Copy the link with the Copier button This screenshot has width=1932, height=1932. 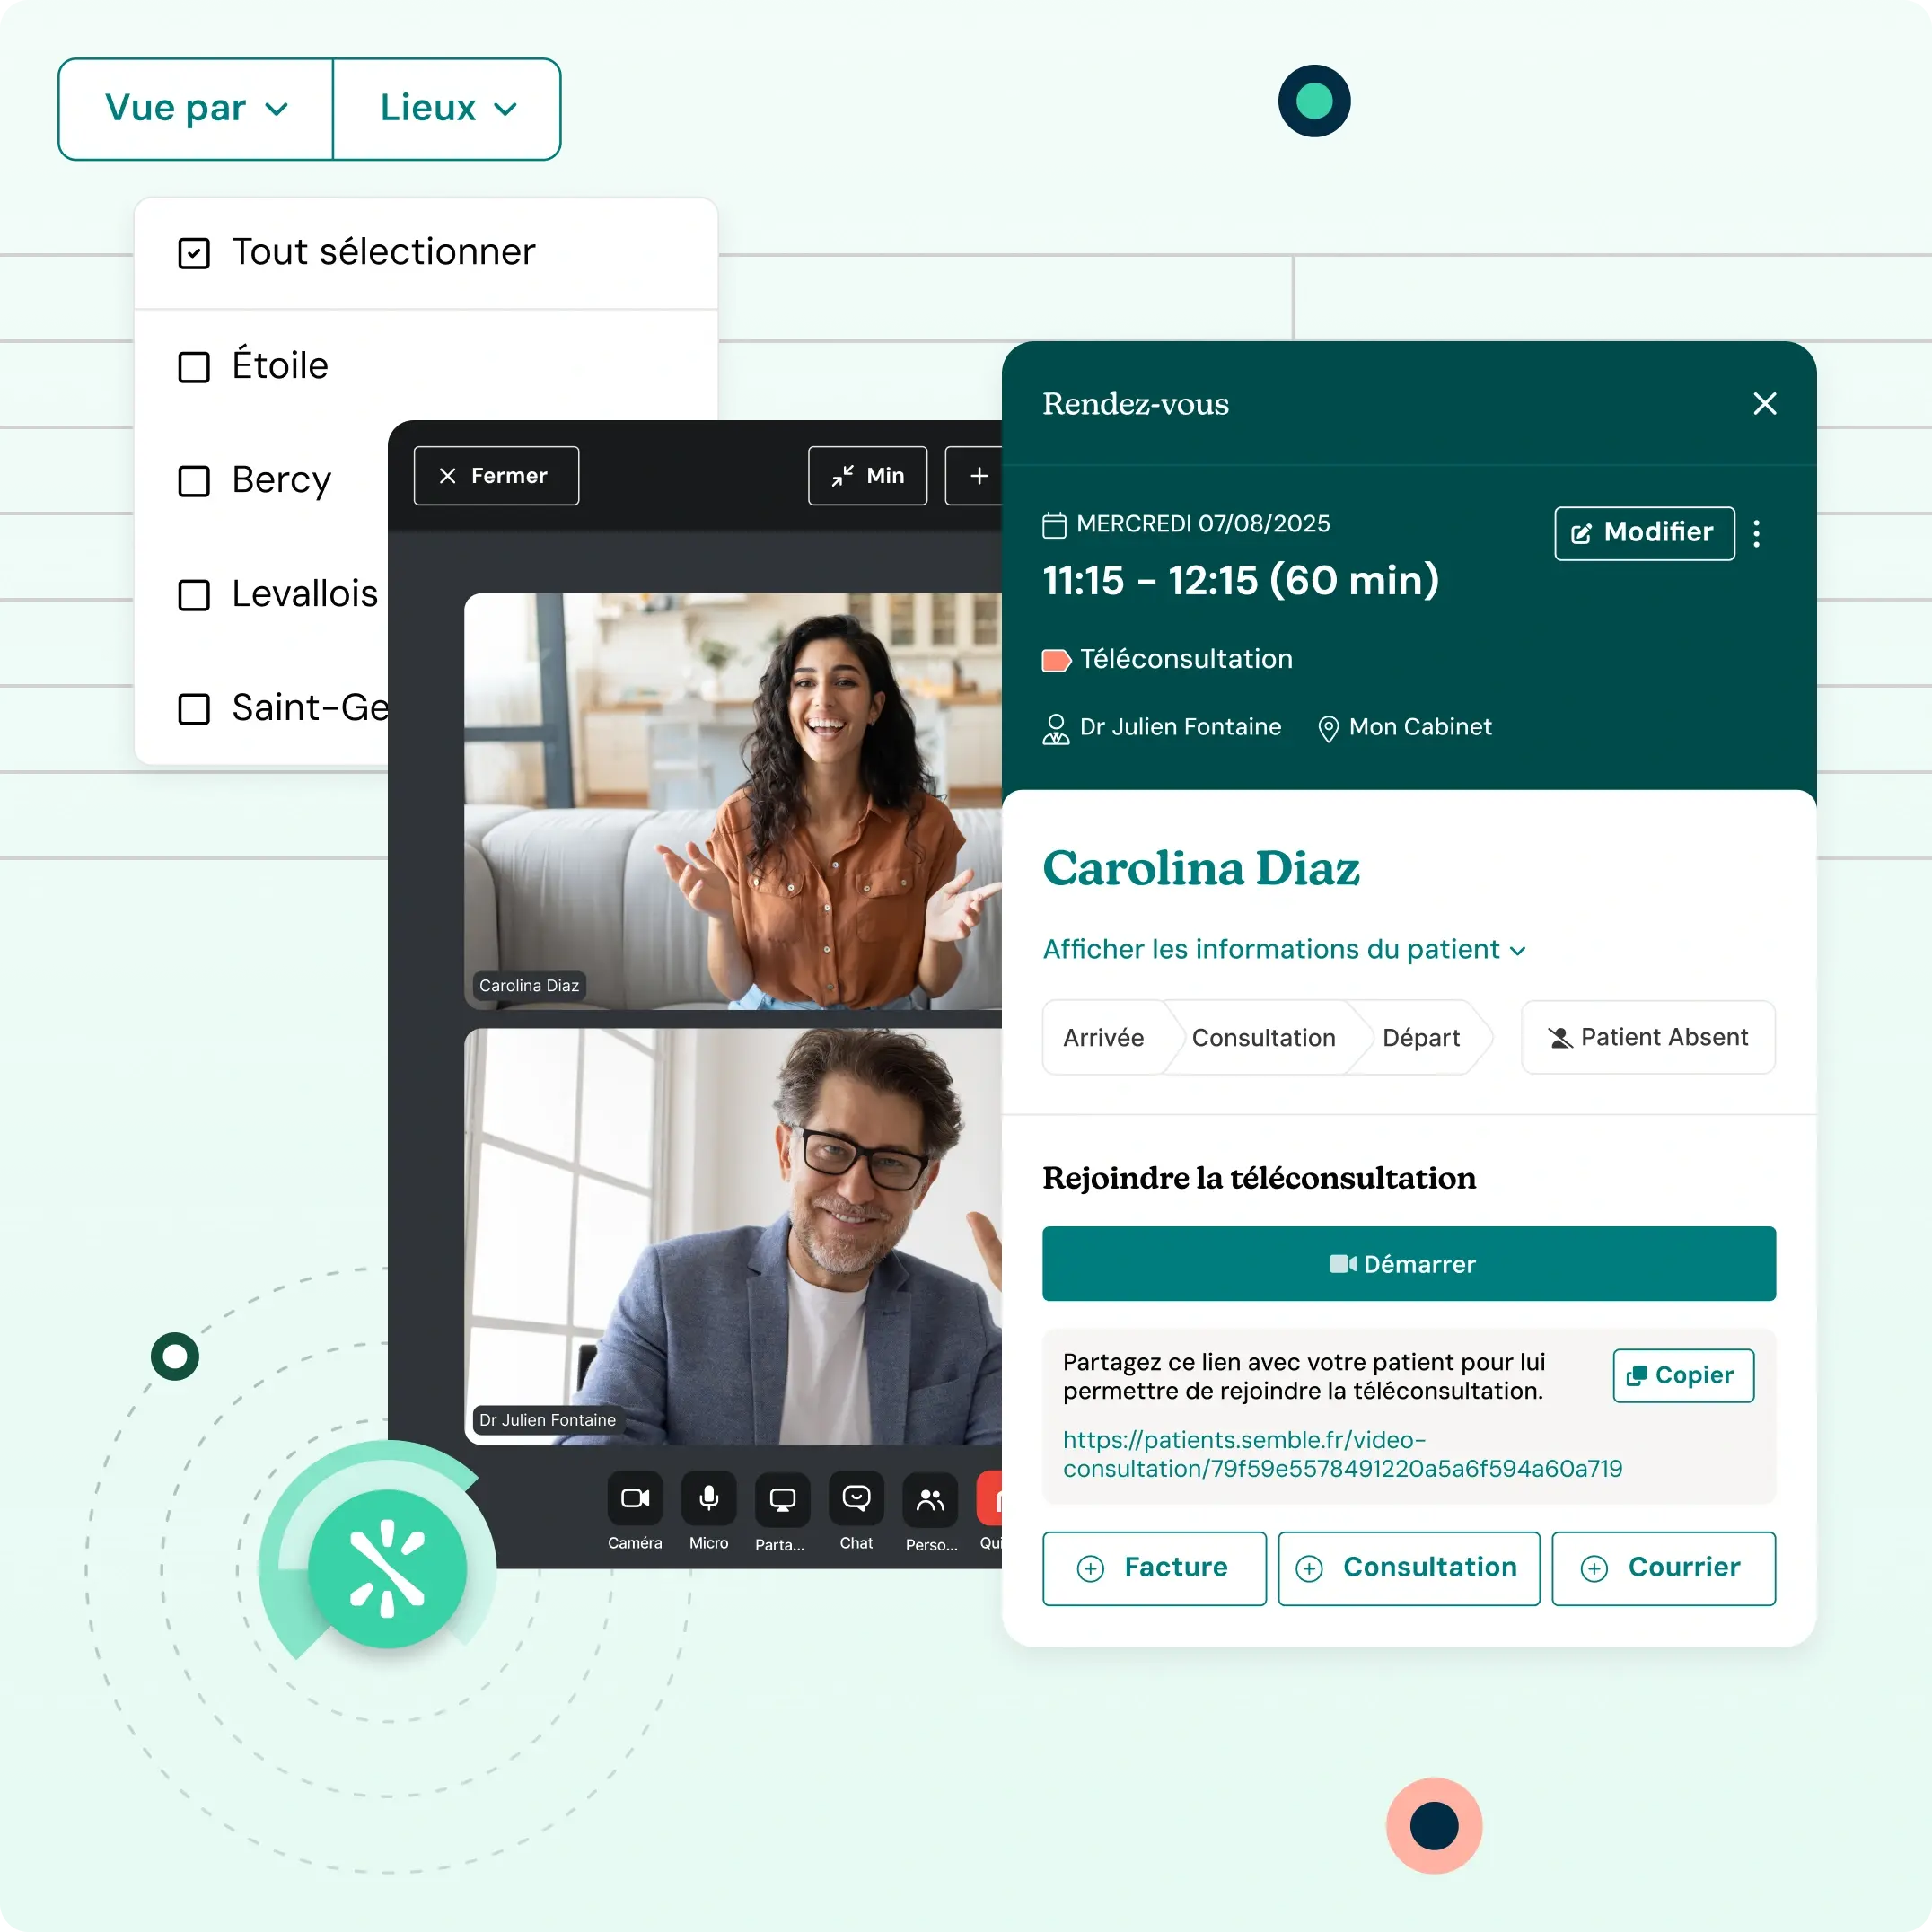tap(1682, 1375)
